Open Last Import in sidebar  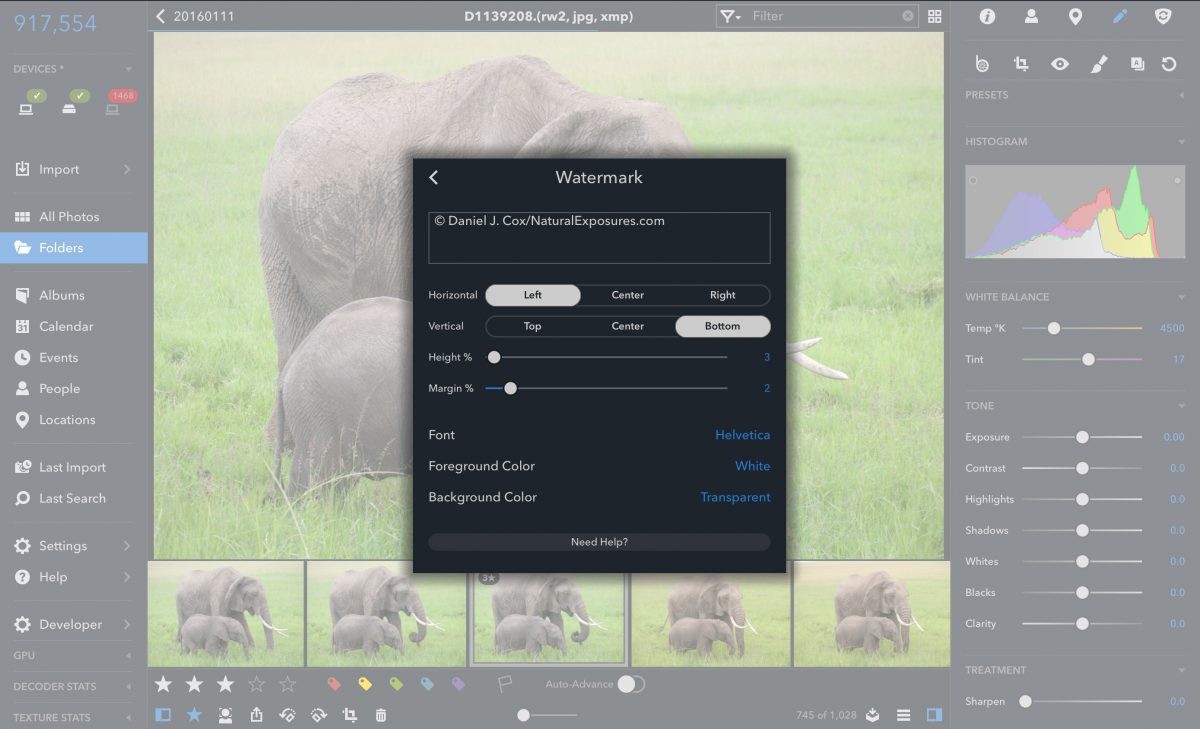tap(74, 467)
